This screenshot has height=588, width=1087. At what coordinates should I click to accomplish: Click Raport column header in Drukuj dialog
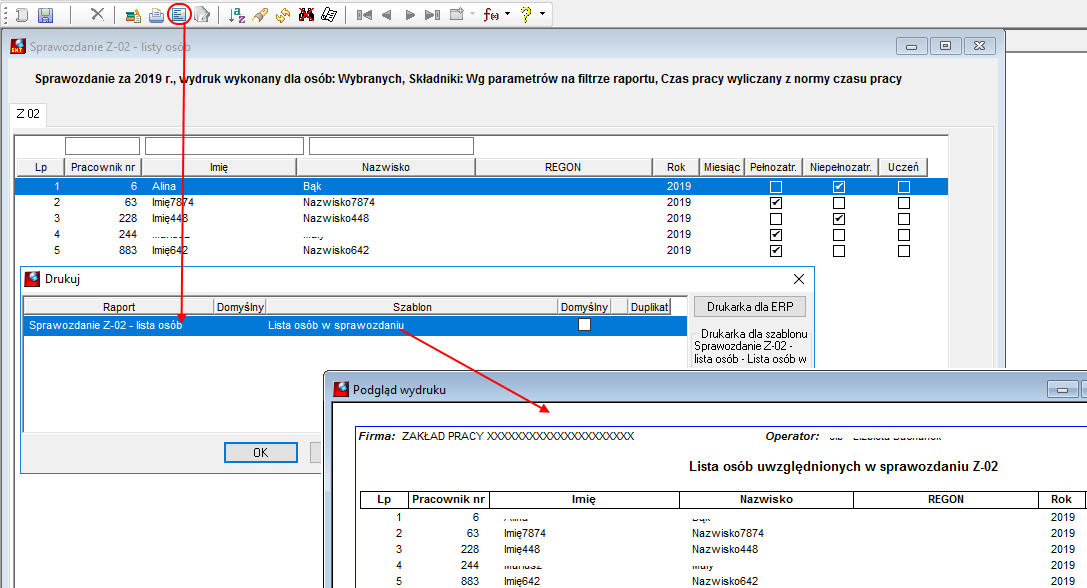[x=119, y=307]
